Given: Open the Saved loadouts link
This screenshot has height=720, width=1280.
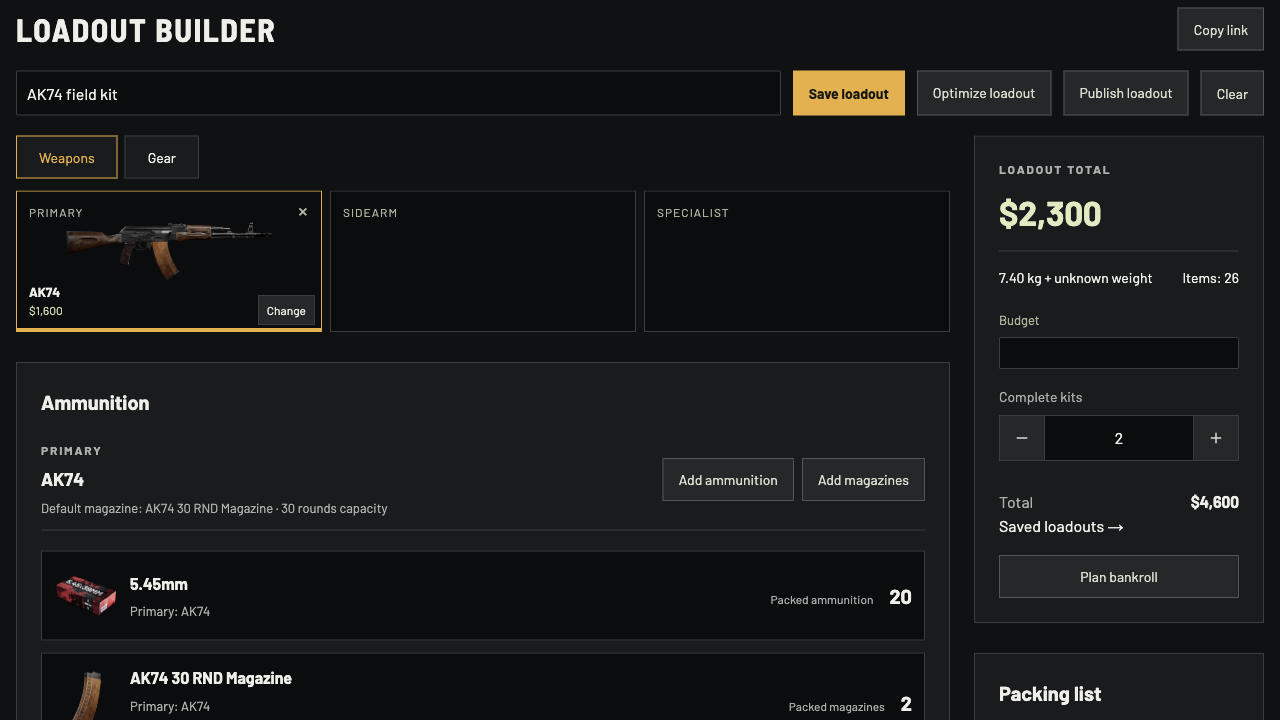Looking at the screenshot, I should (1061, 527).
